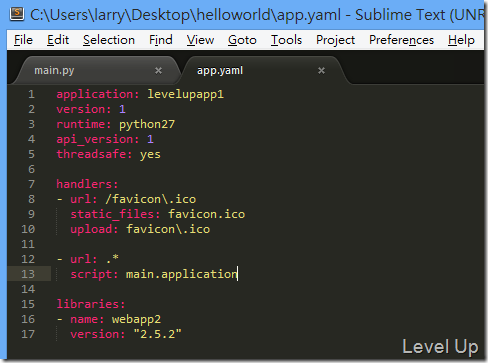Open the Project menu
This screenshot has height=363, width=488.
[x=335, y=40]
